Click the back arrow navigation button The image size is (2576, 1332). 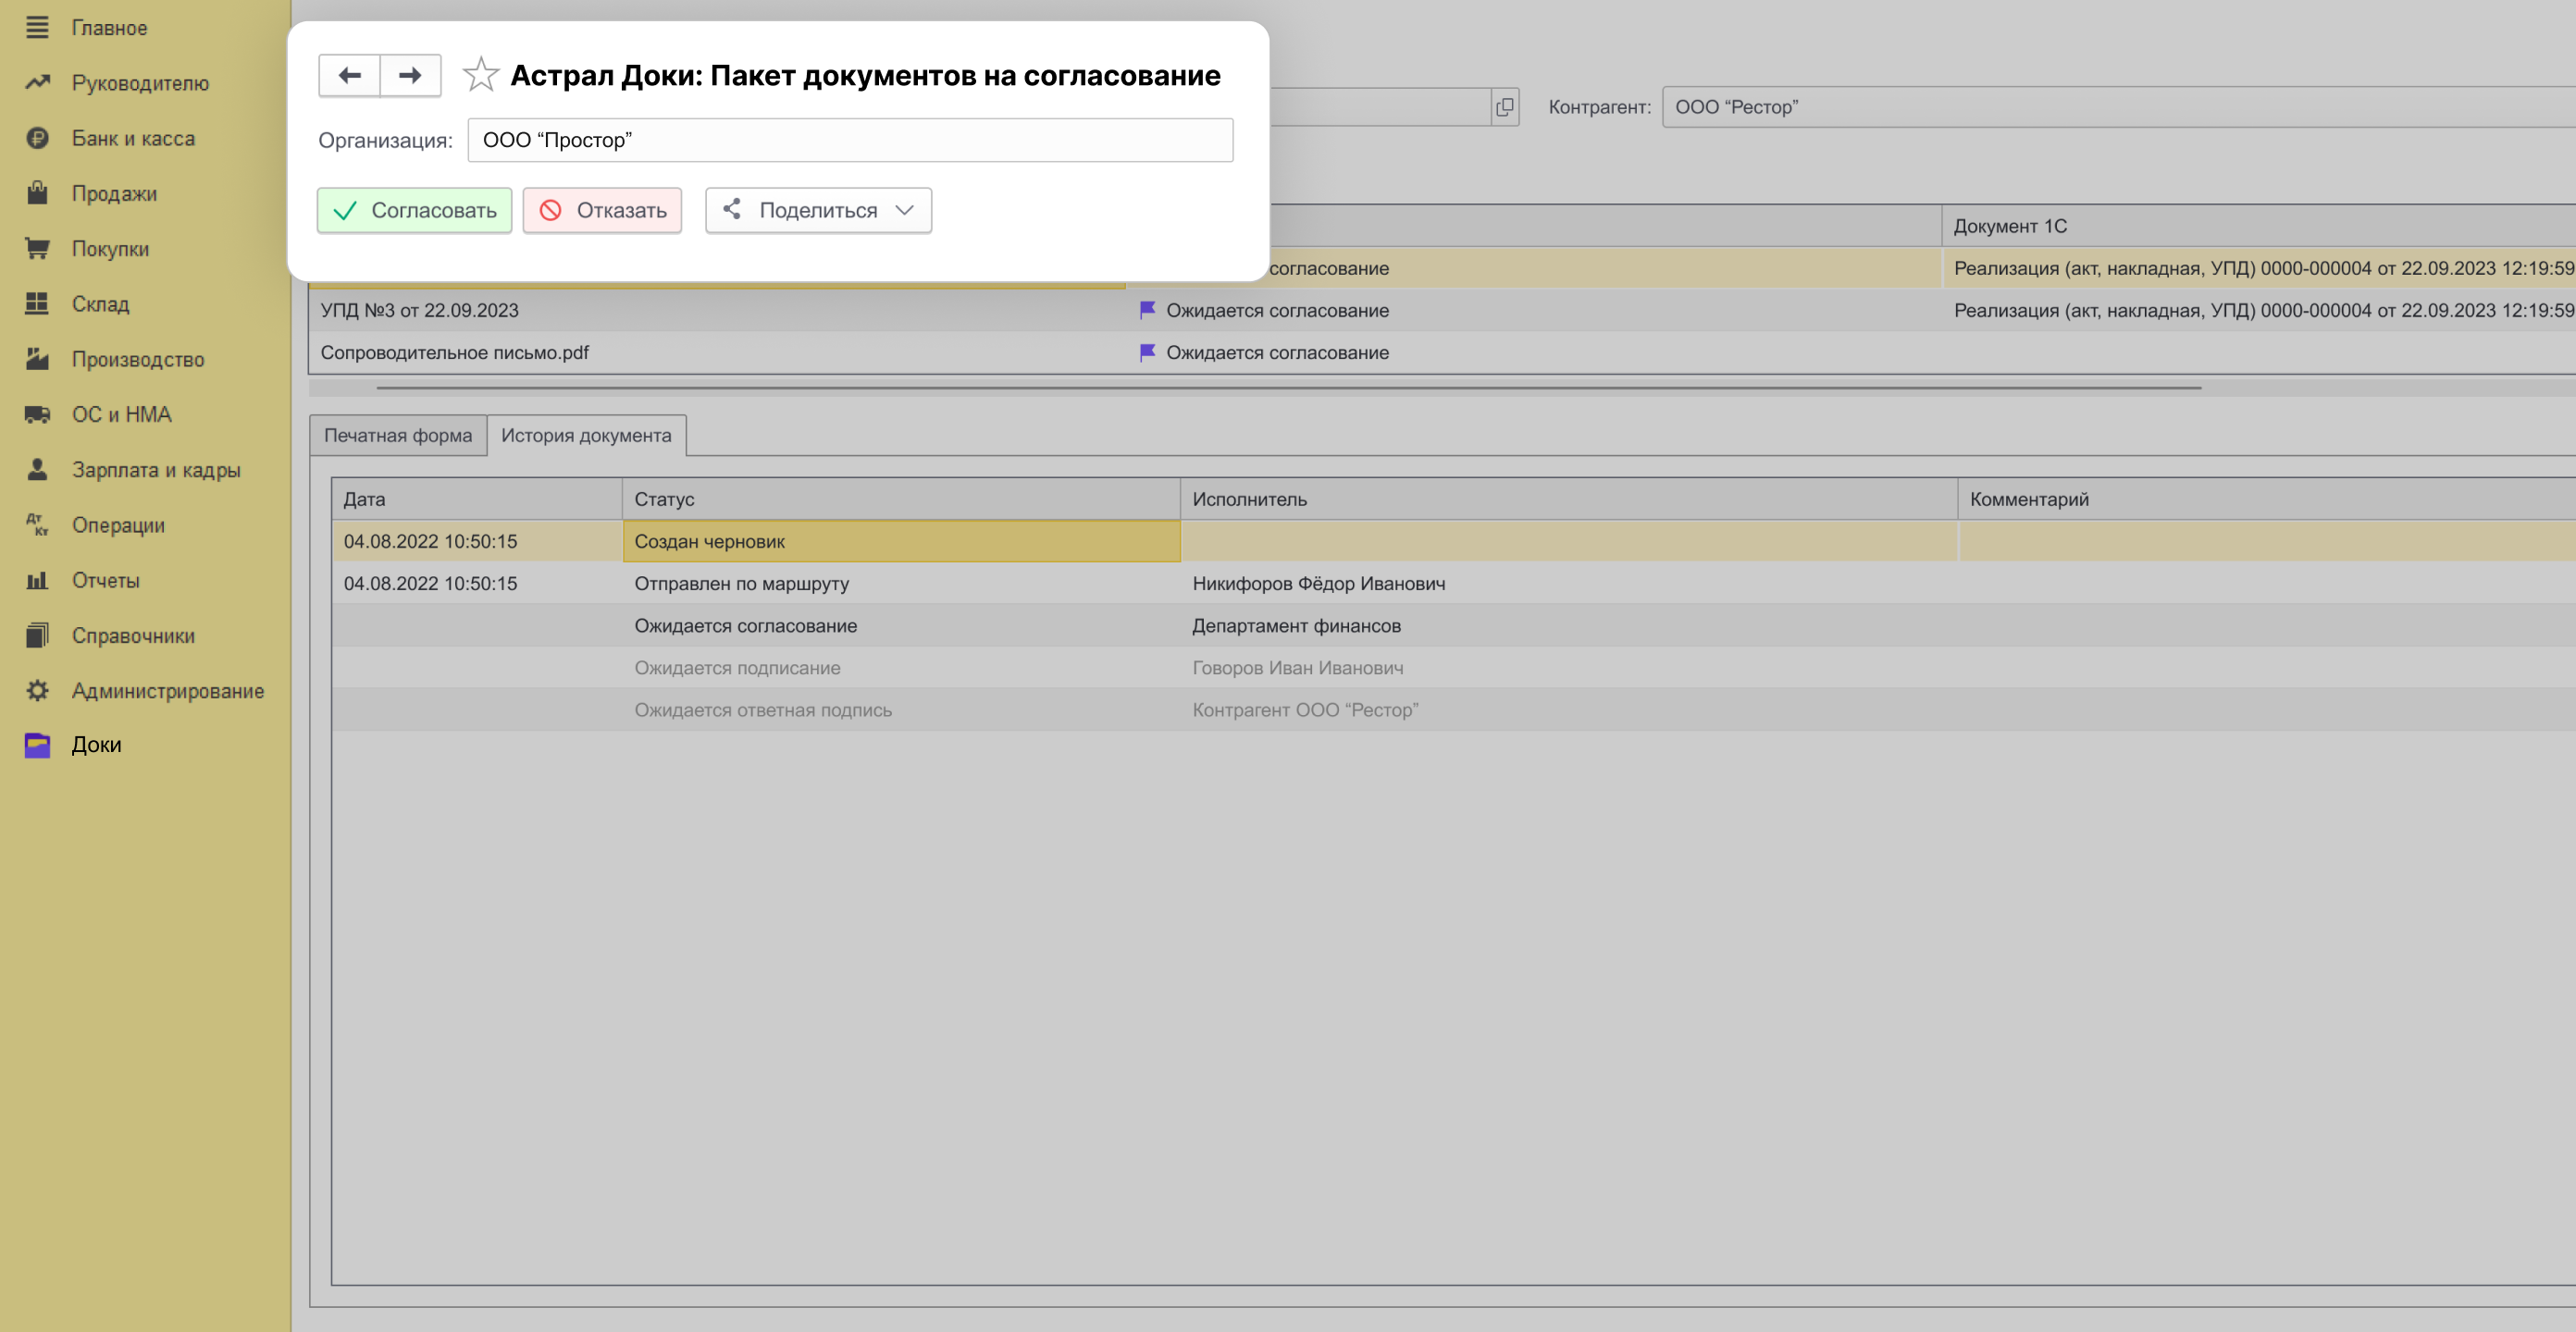click(349, 75)
